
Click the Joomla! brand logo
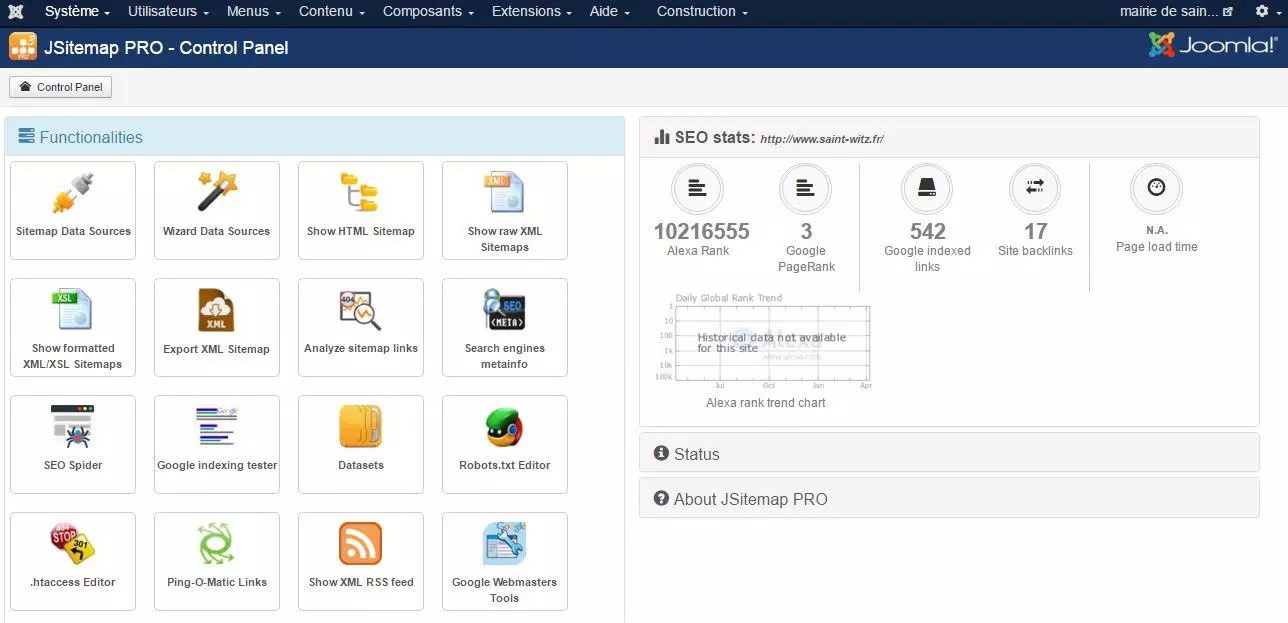pyautogui.click(x=1213, y=45)
